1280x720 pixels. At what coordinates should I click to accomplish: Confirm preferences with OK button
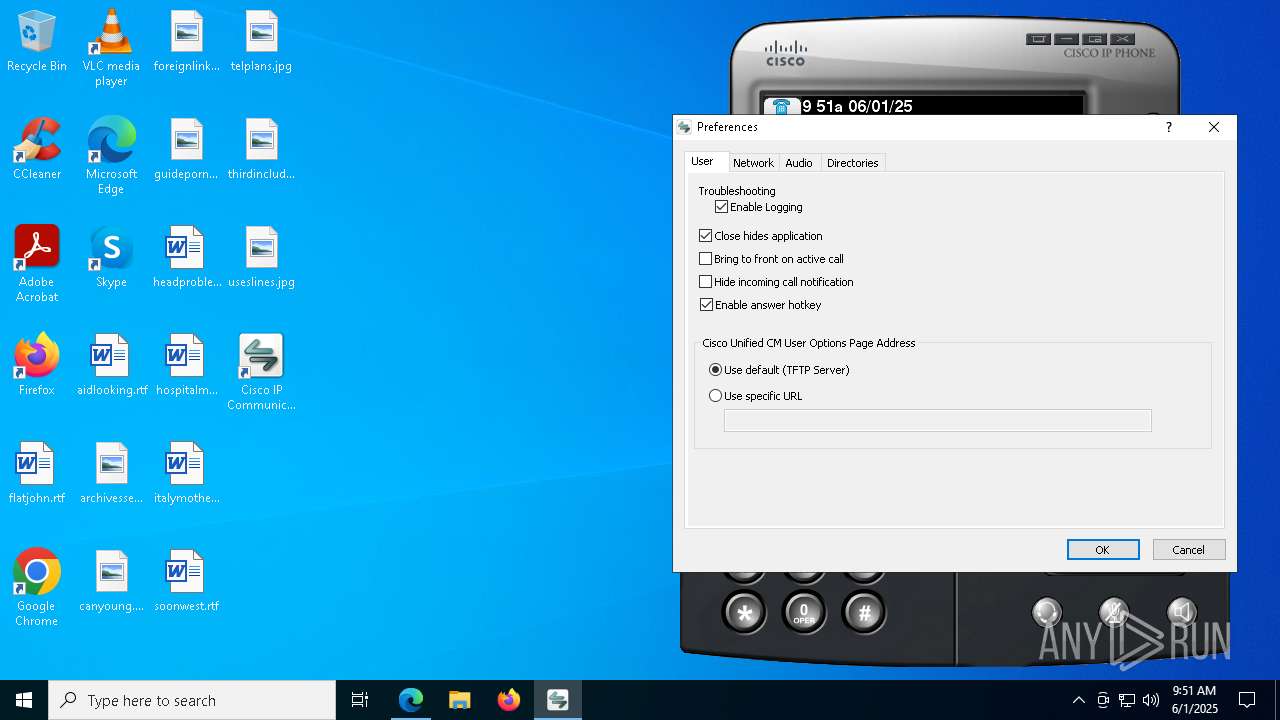point(1102,550)
